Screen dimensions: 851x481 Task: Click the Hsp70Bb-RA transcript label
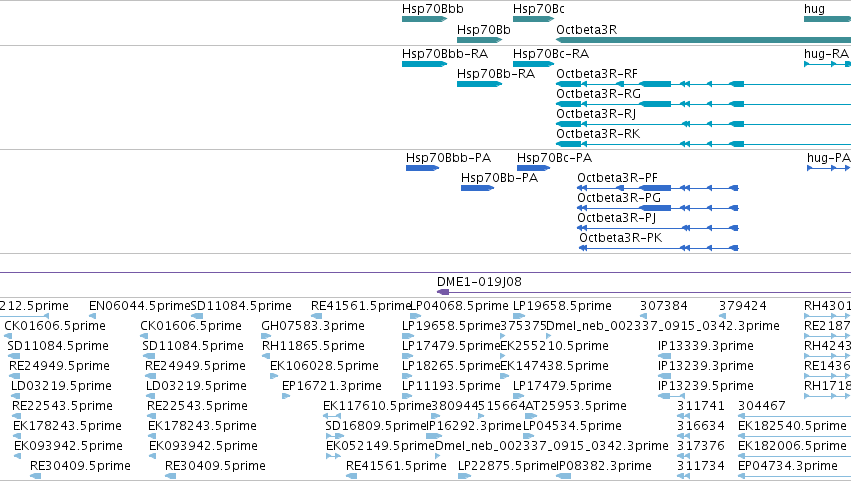click(x=496, y=74)
